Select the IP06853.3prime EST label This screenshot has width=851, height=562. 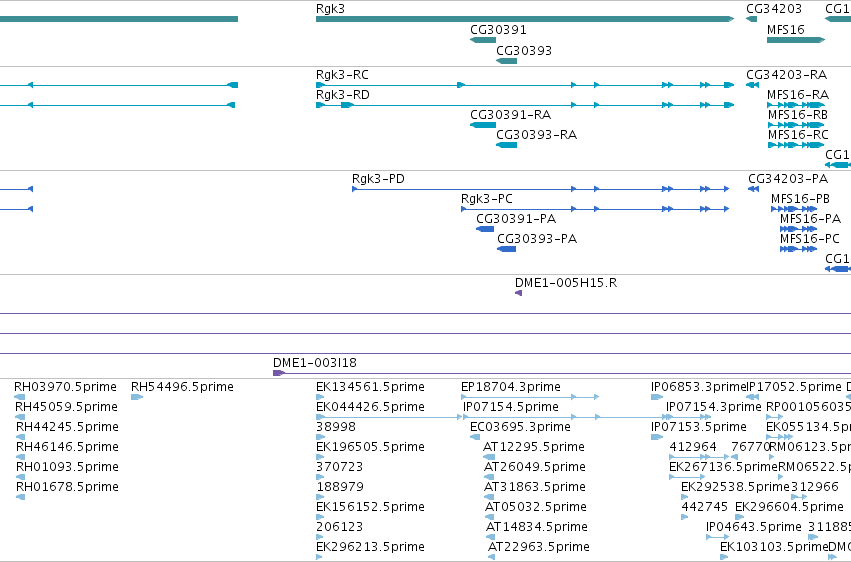[x=699, y=387]
